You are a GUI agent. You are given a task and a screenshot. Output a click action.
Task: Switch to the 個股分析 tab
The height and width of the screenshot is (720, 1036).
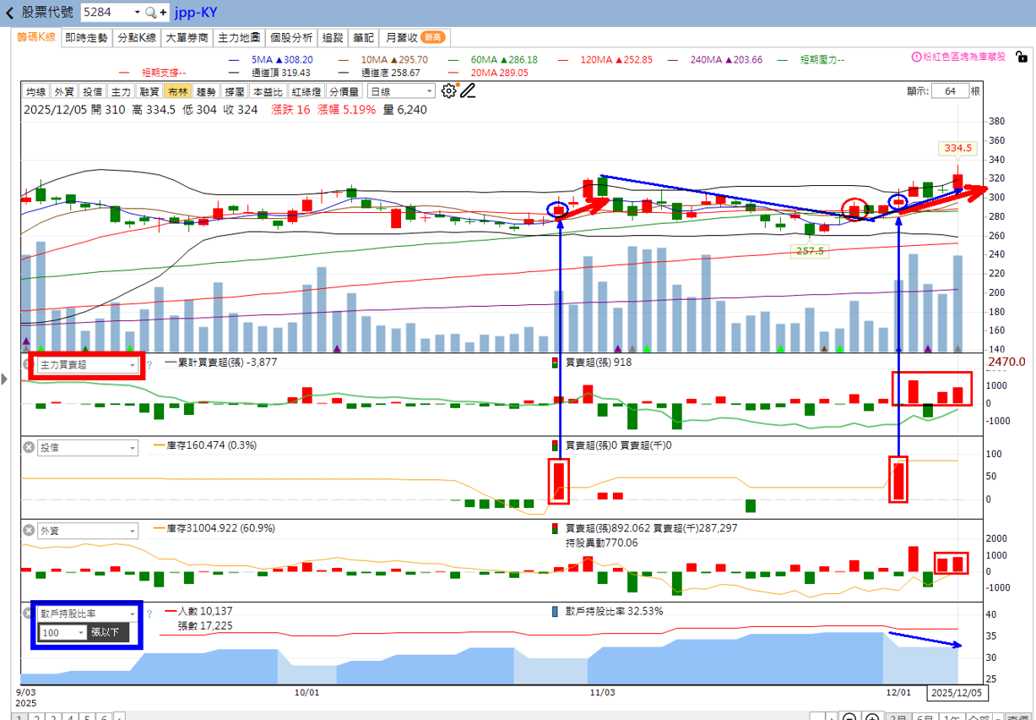(x=291, y=38)
